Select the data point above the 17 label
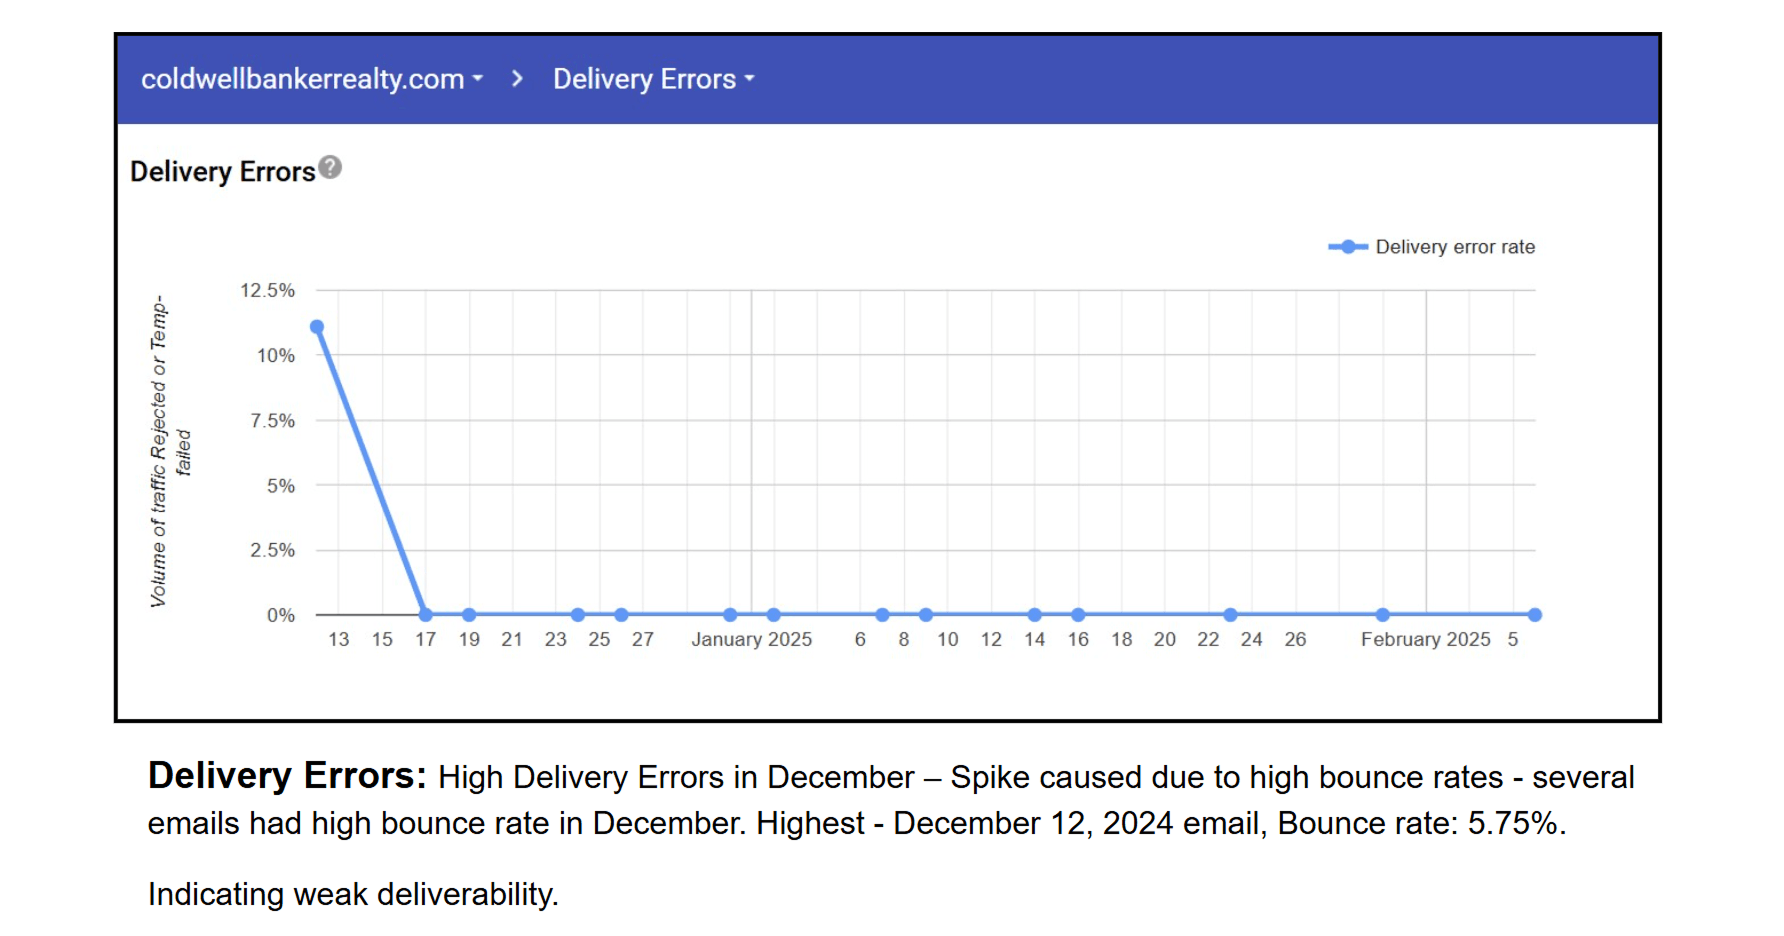The height and width of the screenshot is (936, 1784). (x=426, y=615)
